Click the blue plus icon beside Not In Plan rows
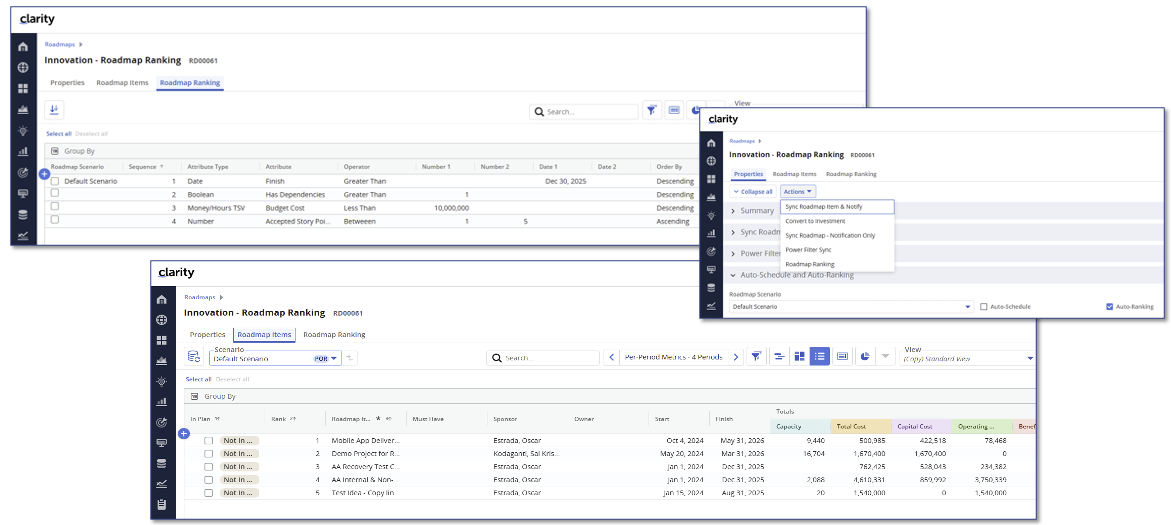1171x525 pixels. pyautogui.click(x=183, y=433)
